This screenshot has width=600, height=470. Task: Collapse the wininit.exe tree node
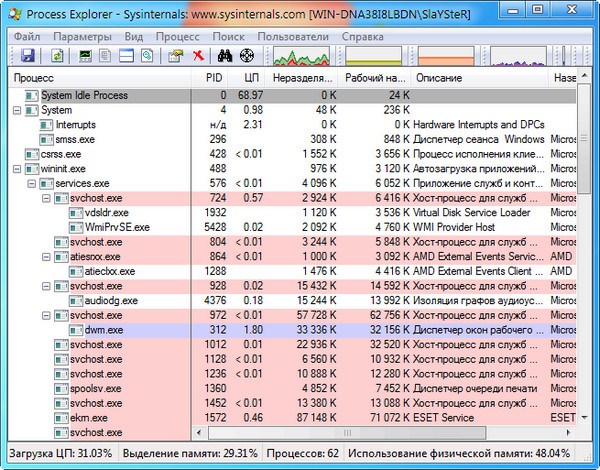click(x=17, y=170)
